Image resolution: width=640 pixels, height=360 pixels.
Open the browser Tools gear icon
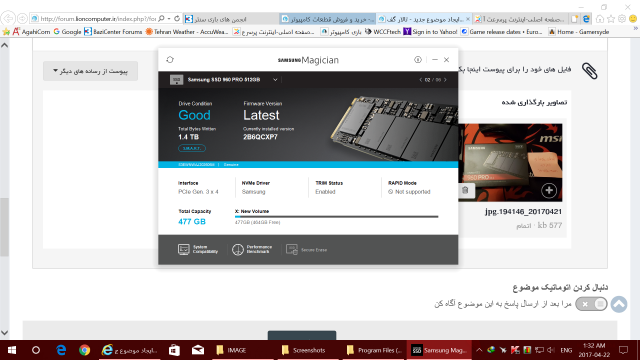[x=622, y=19]
